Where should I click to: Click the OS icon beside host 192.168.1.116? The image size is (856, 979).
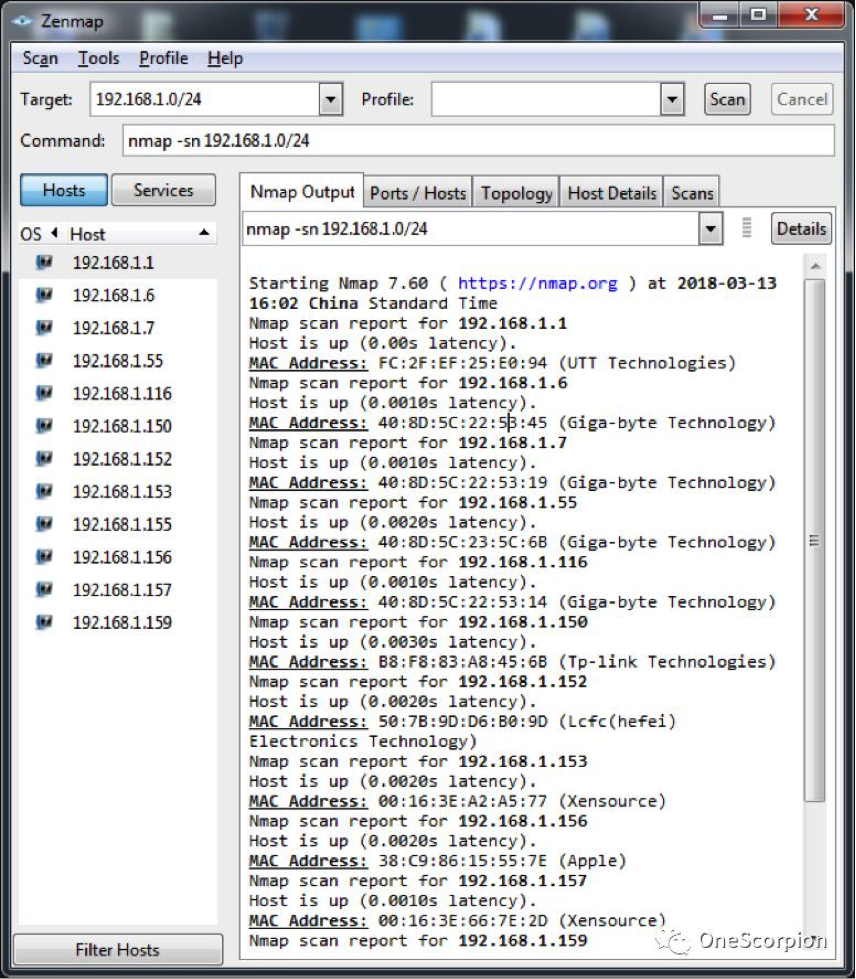[x=44, y=393]
